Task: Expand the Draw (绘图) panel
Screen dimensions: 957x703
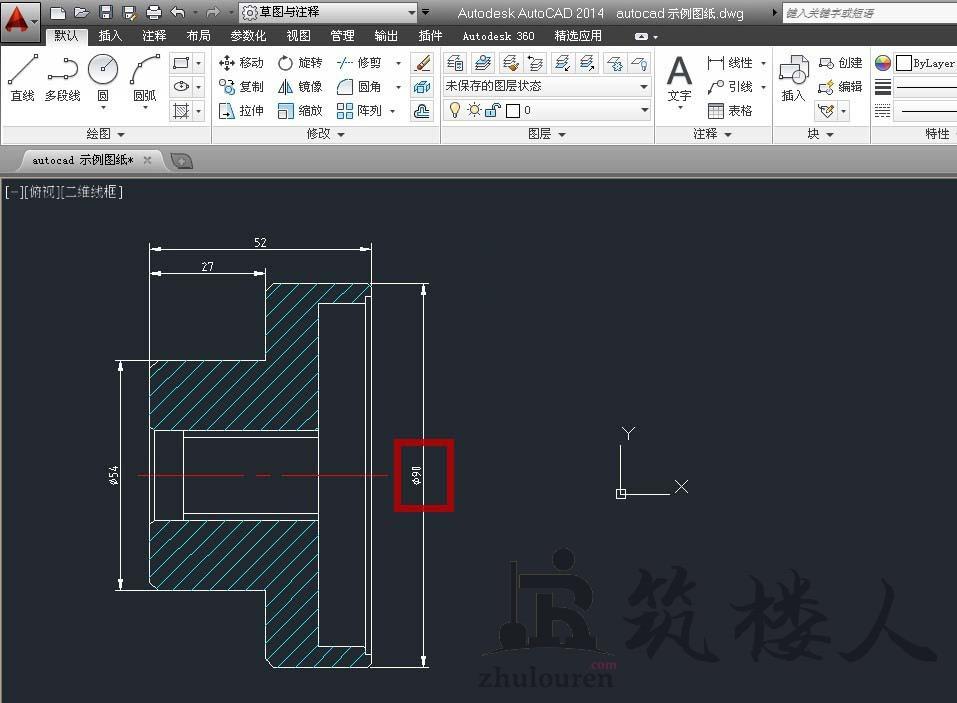Action: click(105, 134)
